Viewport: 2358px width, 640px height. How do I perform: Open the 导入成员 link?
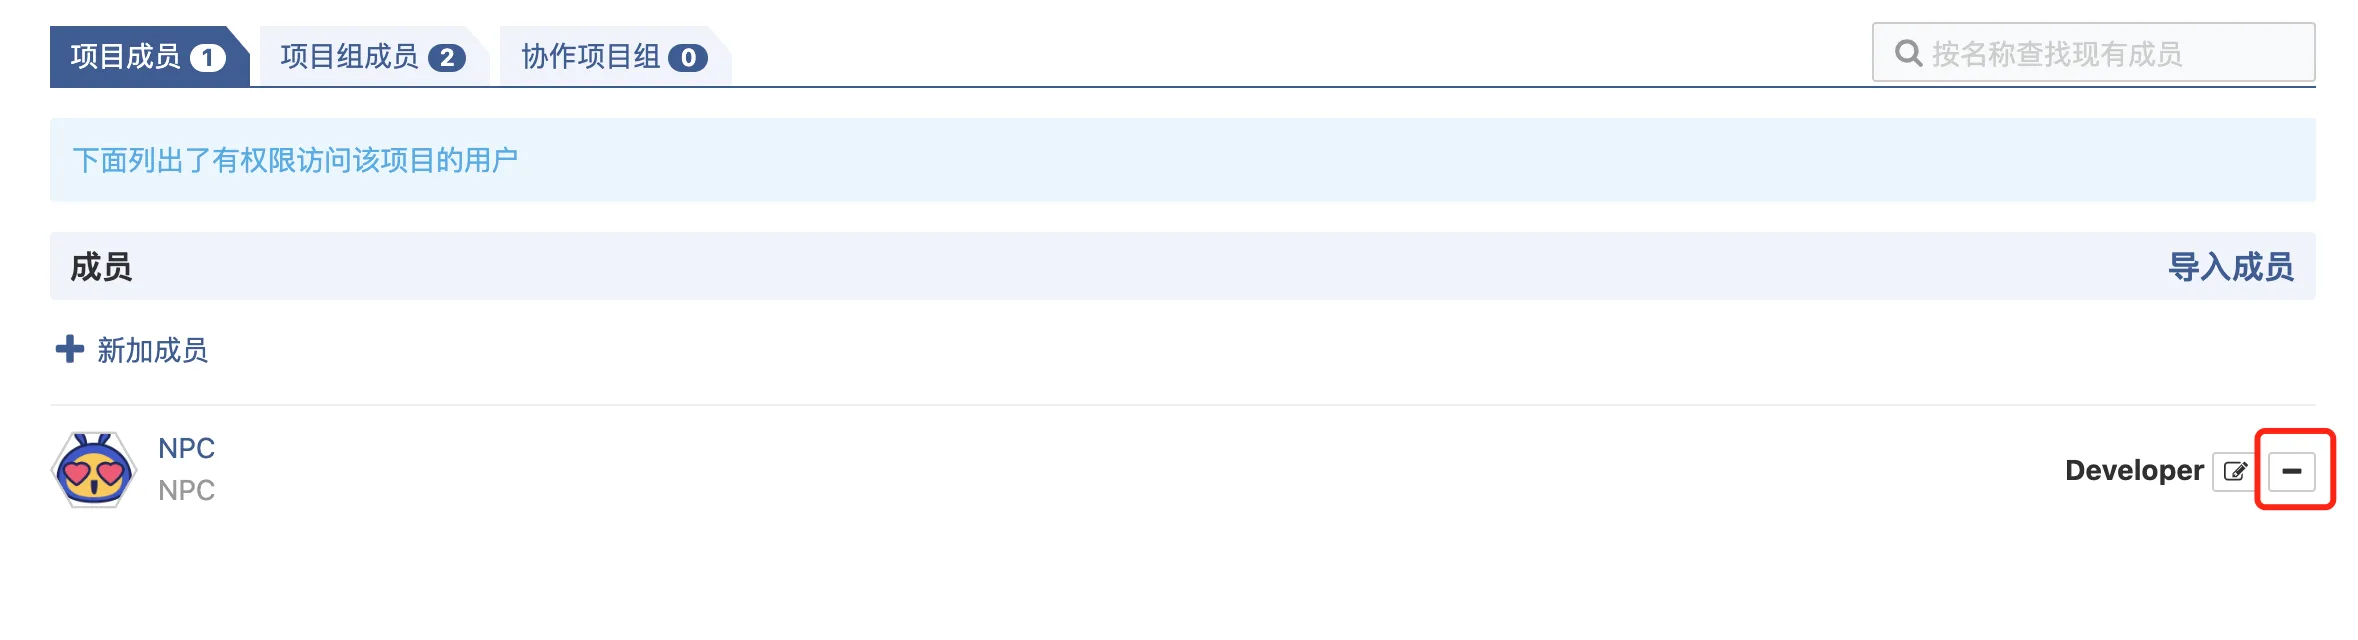(2230, 267)
